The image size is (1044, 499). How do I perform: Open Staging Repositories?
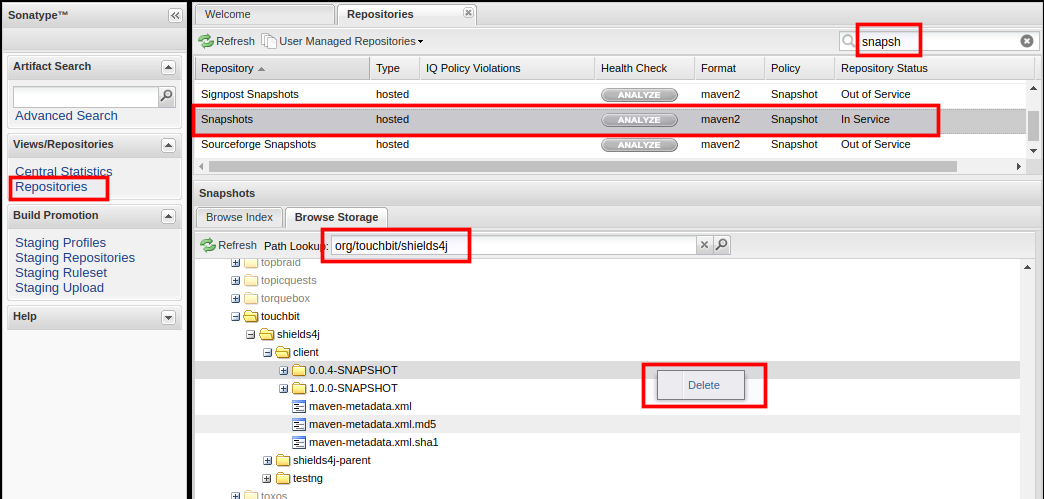click(x=75, y=258)
